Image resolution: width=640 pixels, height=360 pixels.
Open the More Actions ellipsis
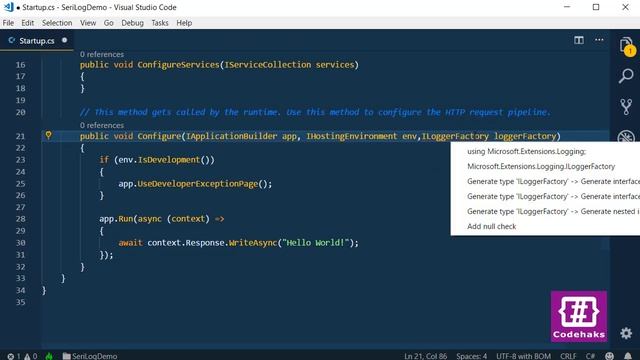pyautogui.click(x=599, y=40)
